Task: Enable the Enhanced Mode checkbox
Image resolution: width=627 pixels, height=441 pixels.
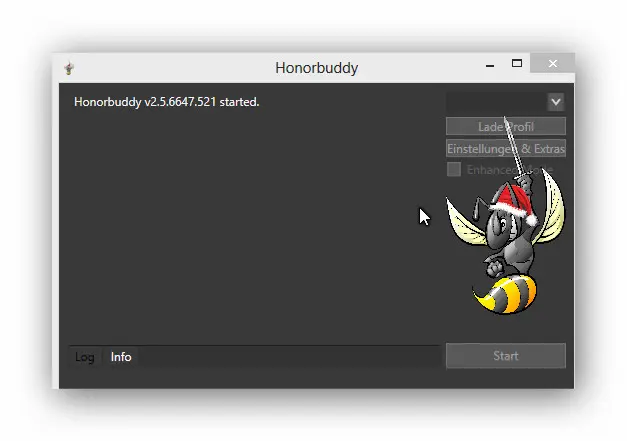Action: pos(454,170)
